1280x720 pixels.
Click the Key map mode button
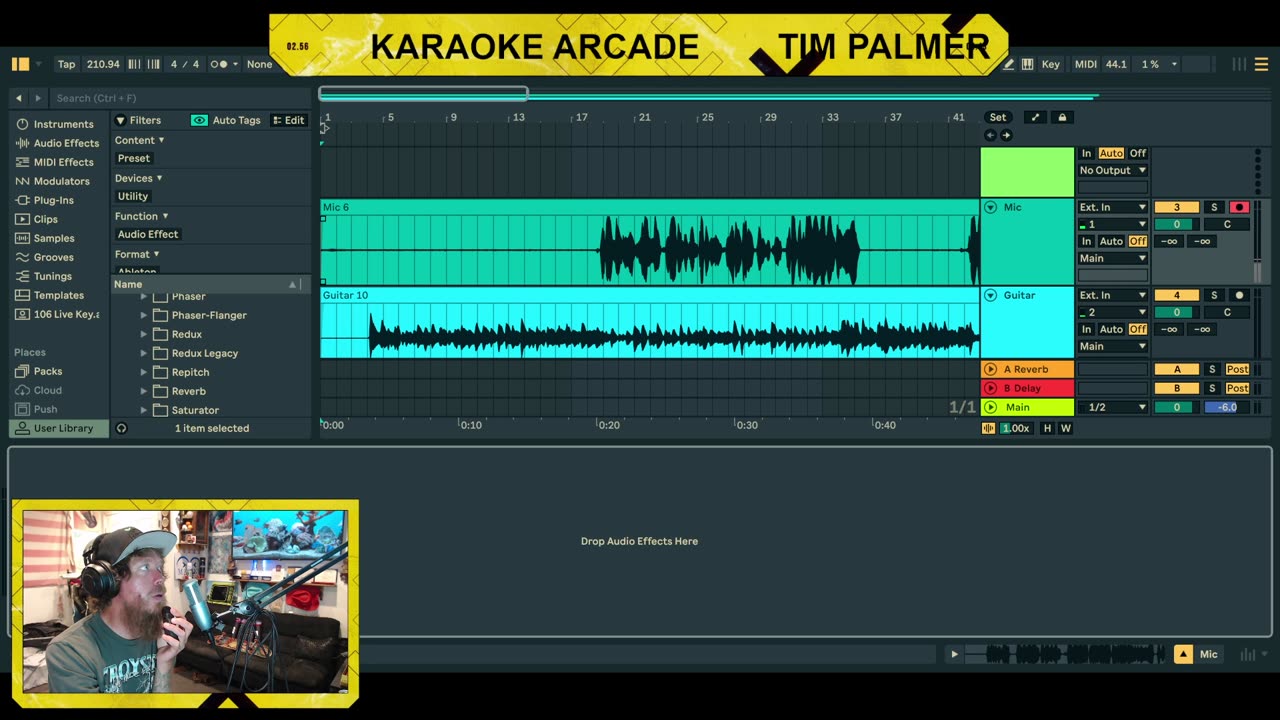[x=1050, y=64]
